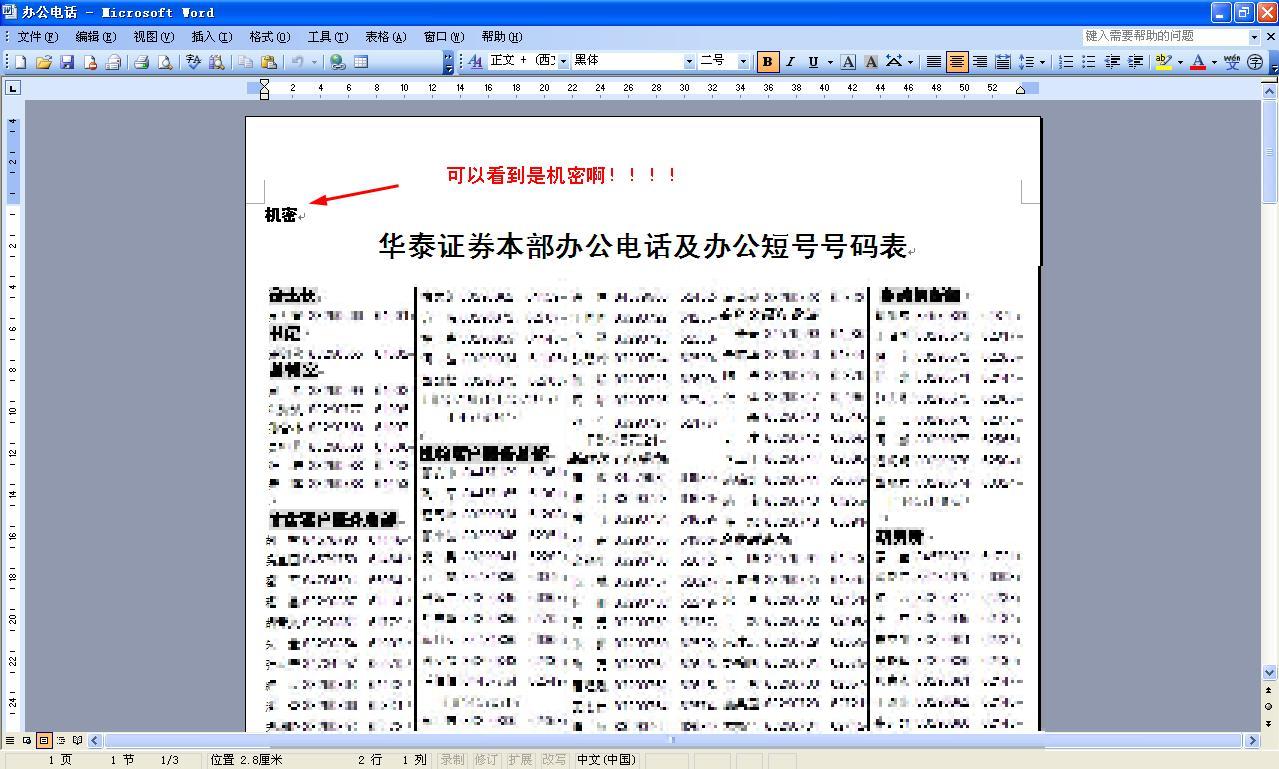This screenshot has width=1279, height=769.
Task: Open the 窗口(W) menu
Action: [443, 36]
